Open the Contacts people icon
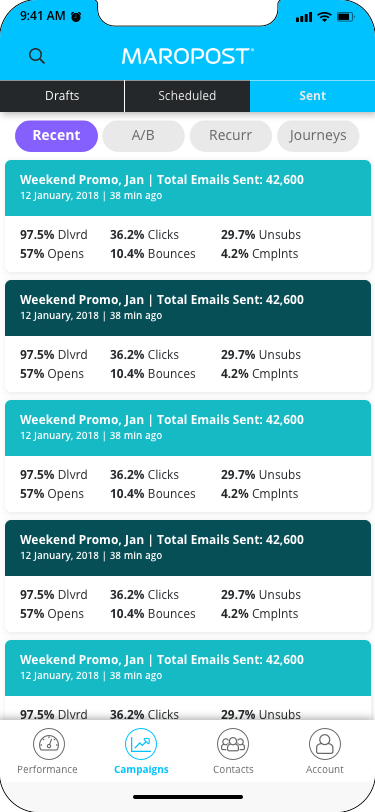 (233, 744)
